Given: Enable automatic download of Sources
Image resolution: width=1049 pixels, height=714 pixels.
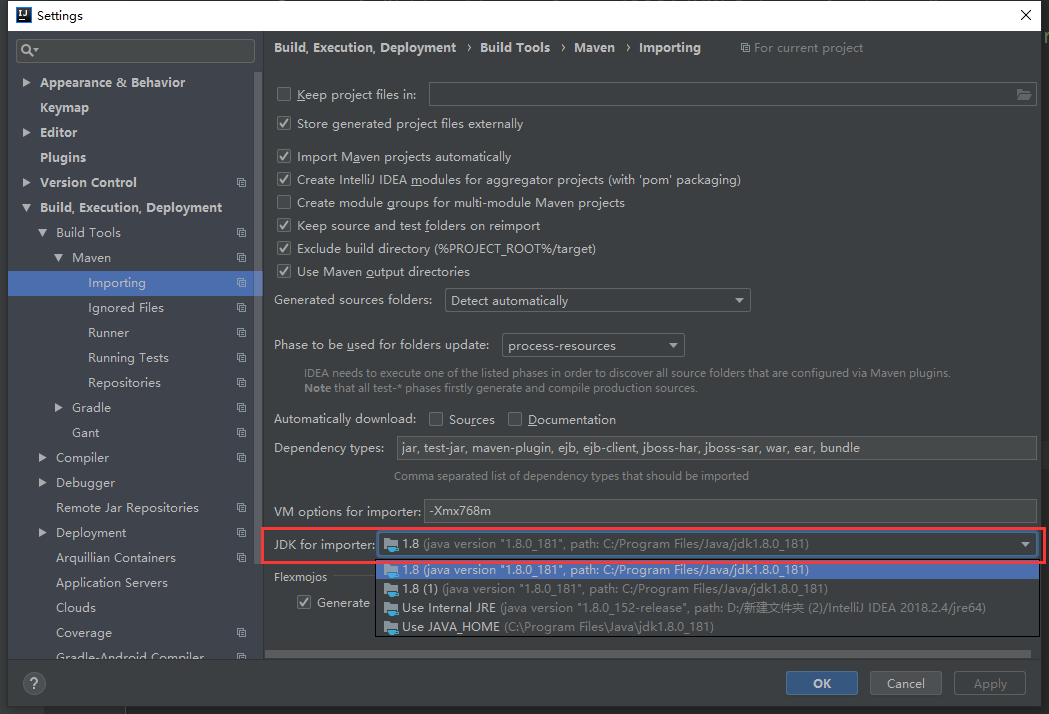Looking at the screenshot, I should (x=436, y=419).
